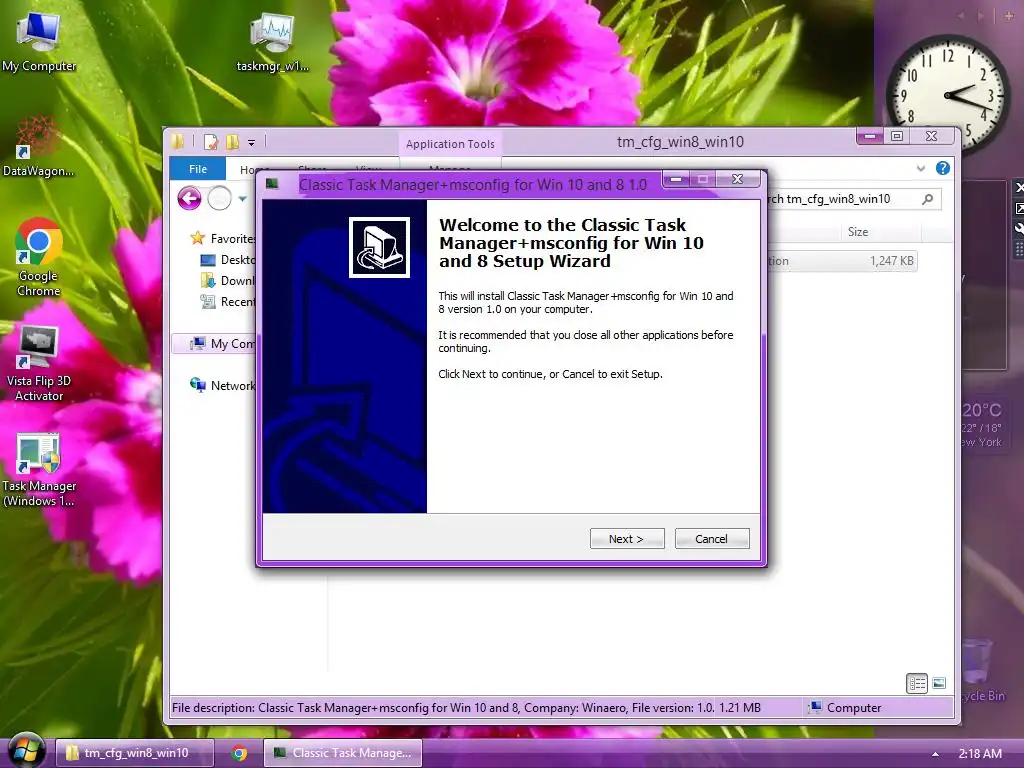Close the Setup Wizard dialog
Image resolution: width=1024 pixels, height=768 pixels.
click(738, 179)
